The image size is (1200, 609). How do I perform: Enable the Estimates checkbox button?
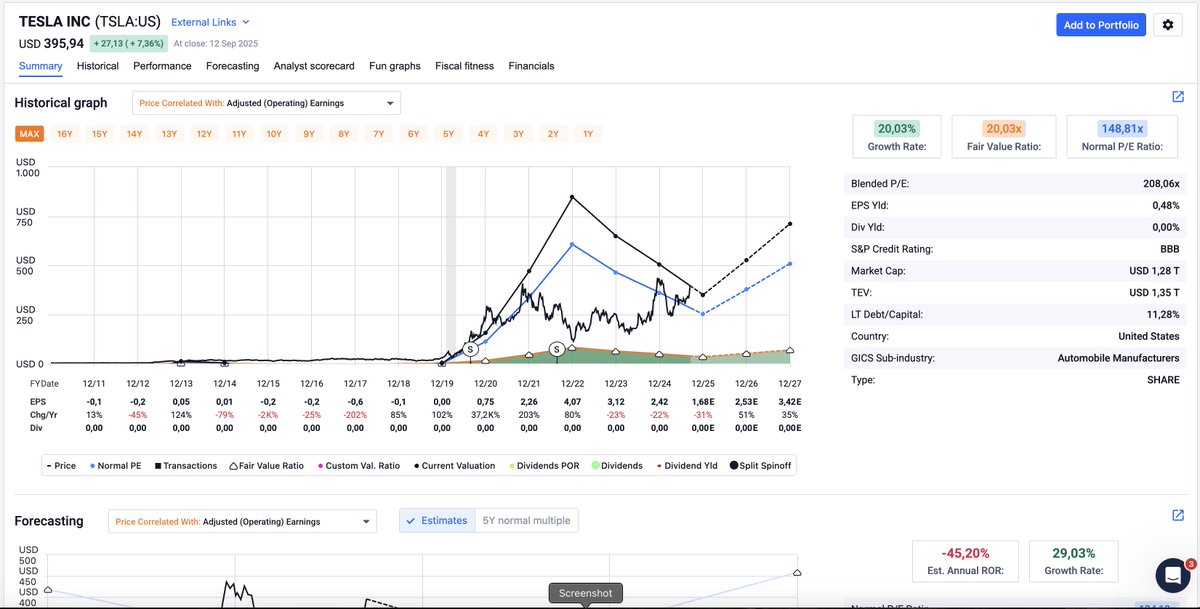(437, 521)
